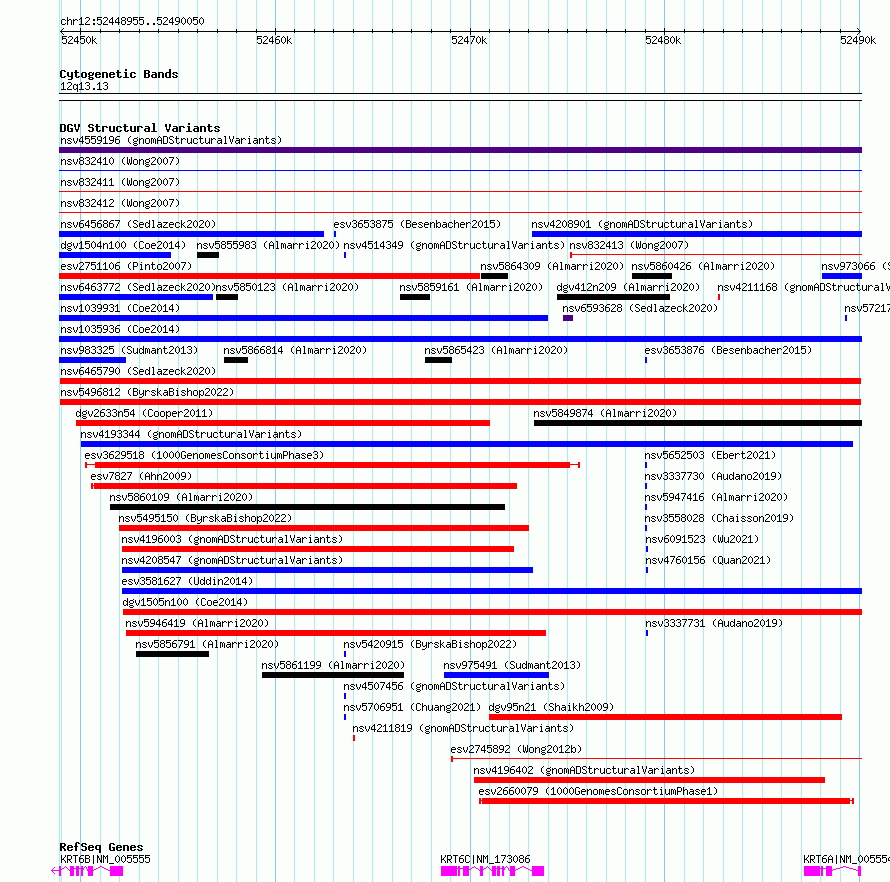This screenshot has width=890, height=882.
Task: Click nsv4211168 gnomAD variant label
Action: (x=803, y=287)
